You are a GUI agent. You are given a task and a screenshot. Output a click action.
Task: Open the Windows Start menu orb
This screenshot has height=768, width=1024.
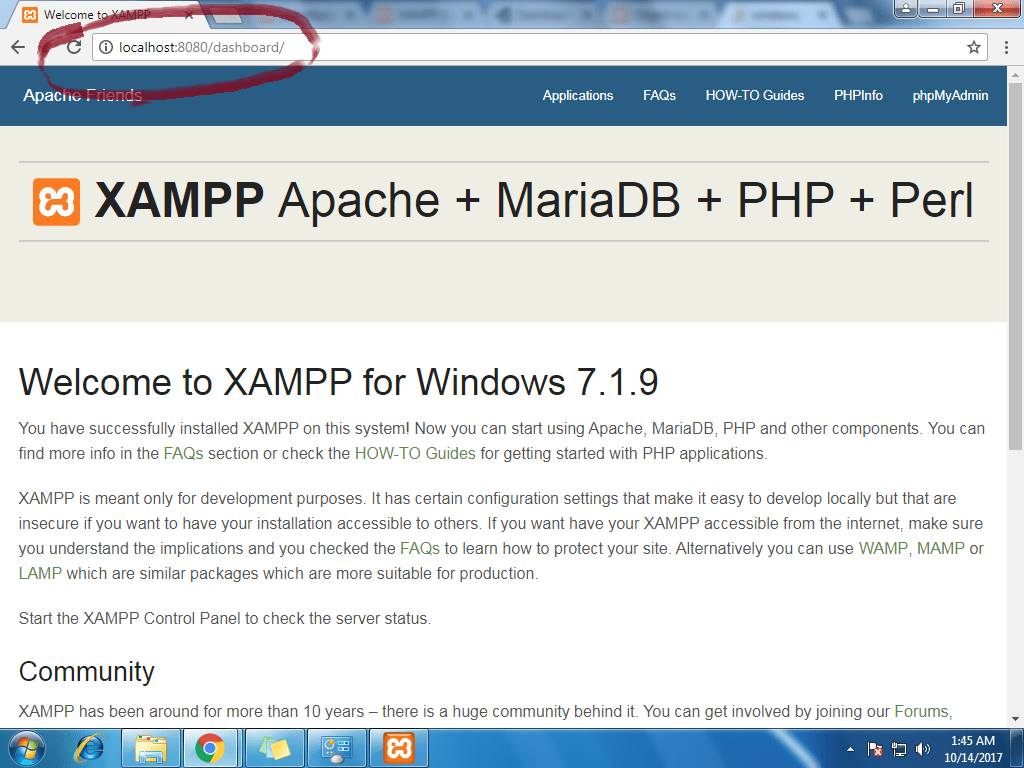click(27, 748)
